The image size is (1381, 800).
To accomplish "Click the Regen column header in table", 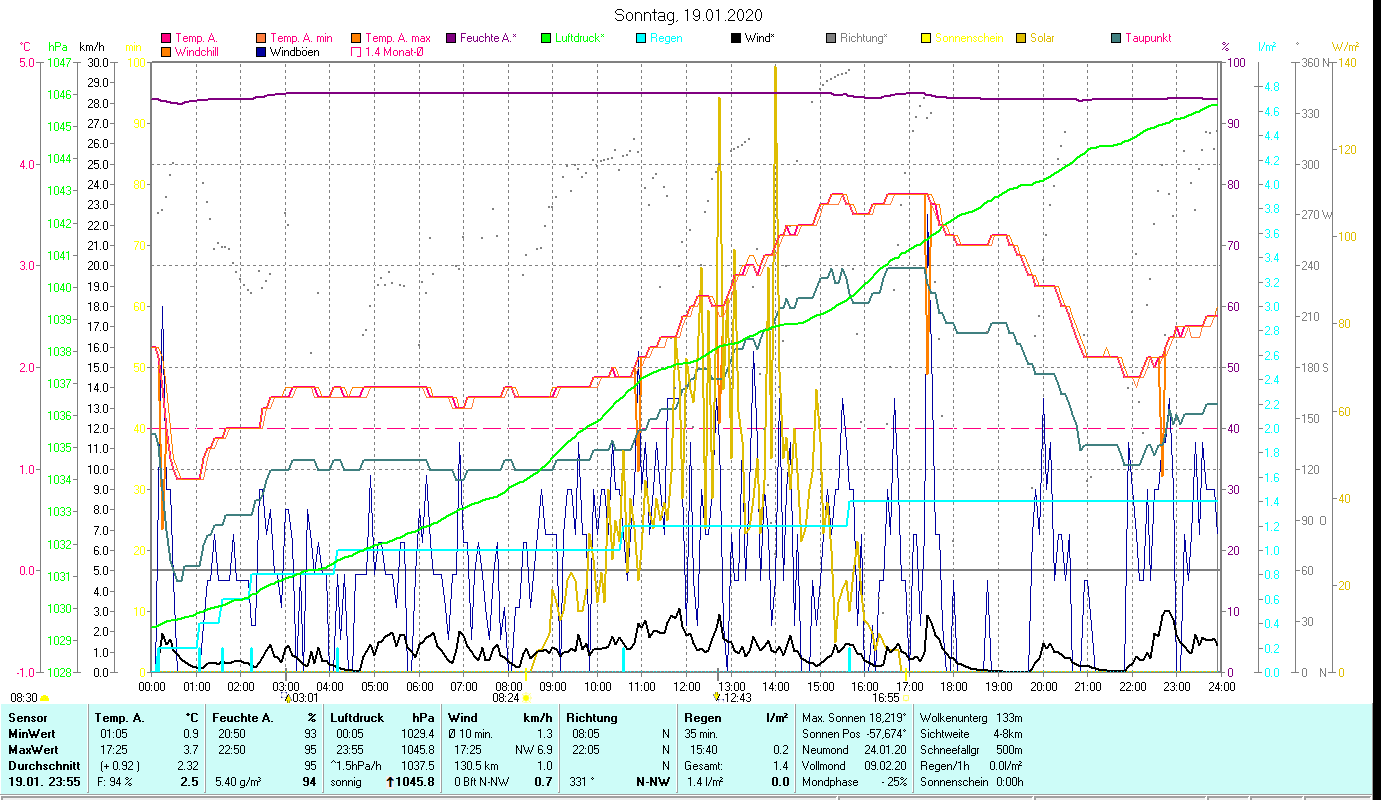I will (702, 718).
